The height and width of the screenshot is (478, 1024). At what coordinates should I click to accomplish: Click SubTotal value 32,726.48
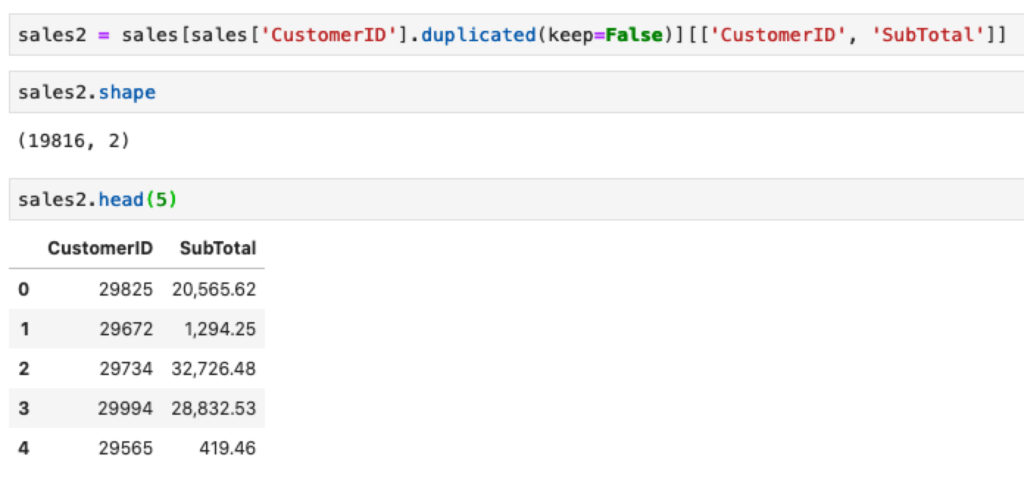[214, 369]
